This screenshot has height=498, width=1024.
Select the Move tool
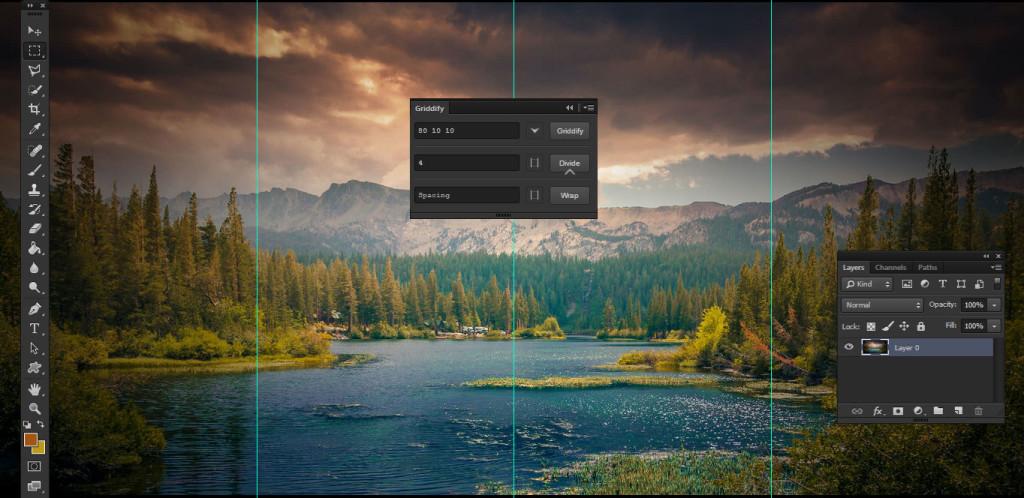tap(35, 31)
